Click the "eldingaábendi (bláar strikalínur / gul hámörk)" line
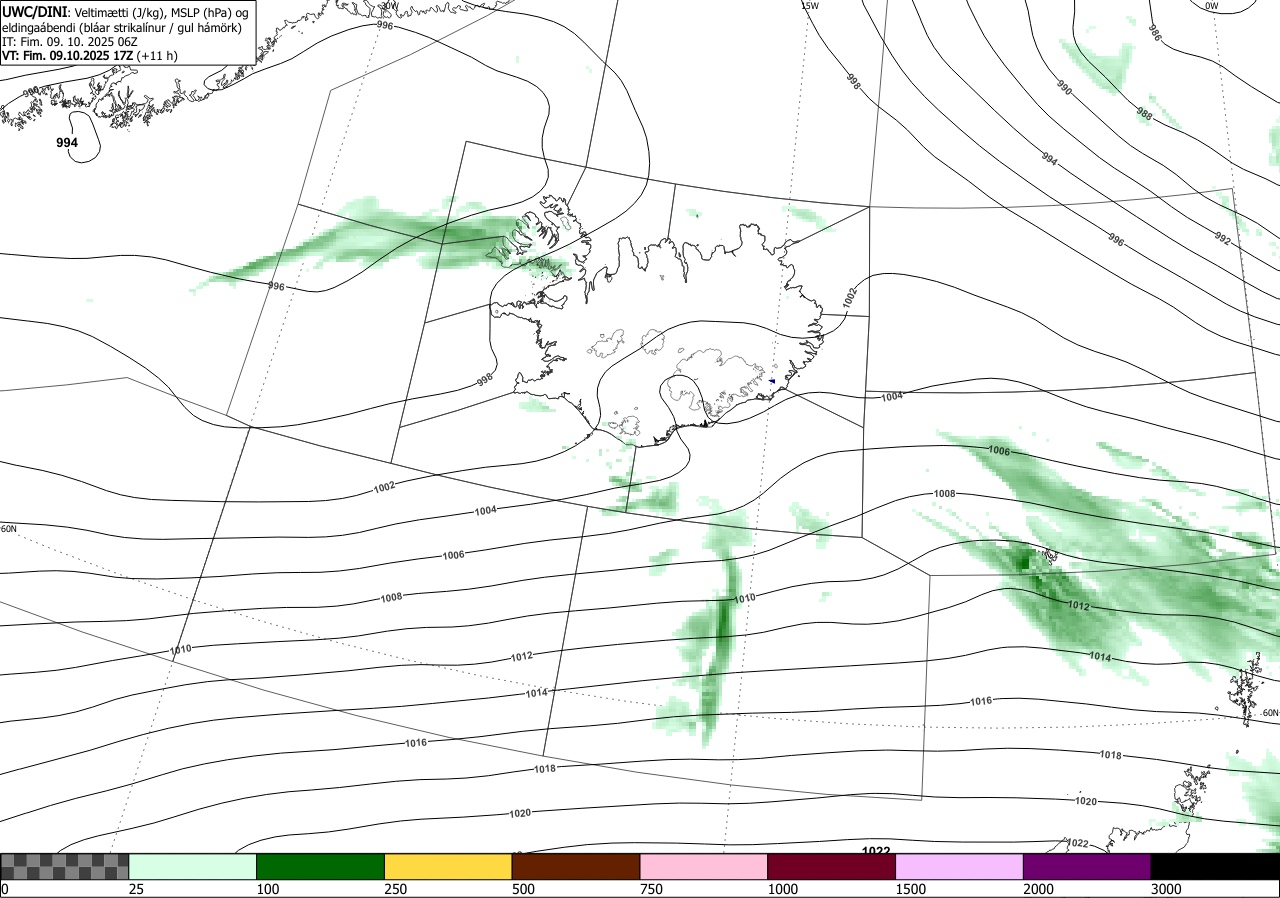This screenshot has height=898, width=1280. (121, 27)
